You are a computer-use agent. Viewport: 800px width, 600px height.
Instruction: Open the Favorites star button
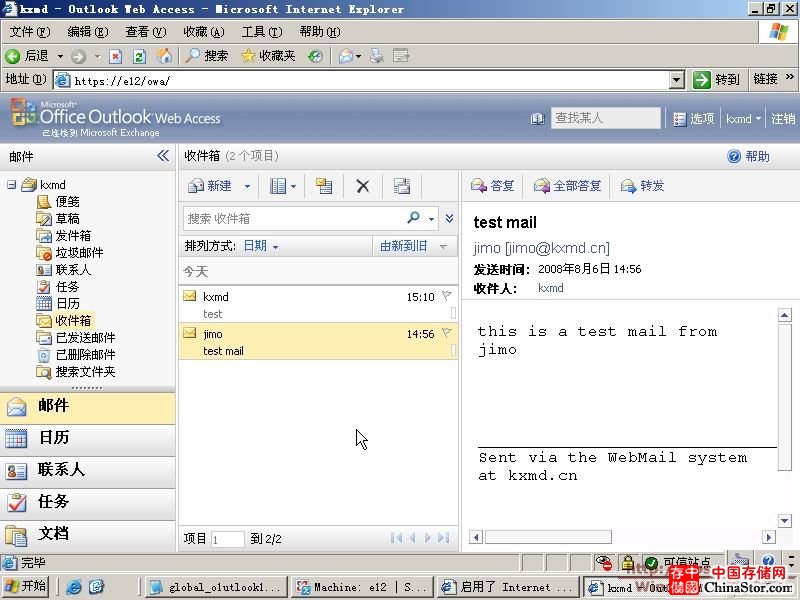268,56
